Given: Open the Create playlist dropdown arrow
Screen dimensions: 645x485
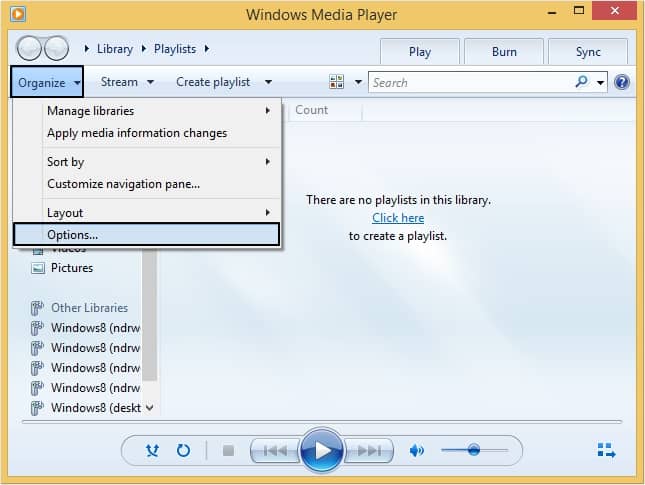Looking at the screenshot, I should click(268, 82).
